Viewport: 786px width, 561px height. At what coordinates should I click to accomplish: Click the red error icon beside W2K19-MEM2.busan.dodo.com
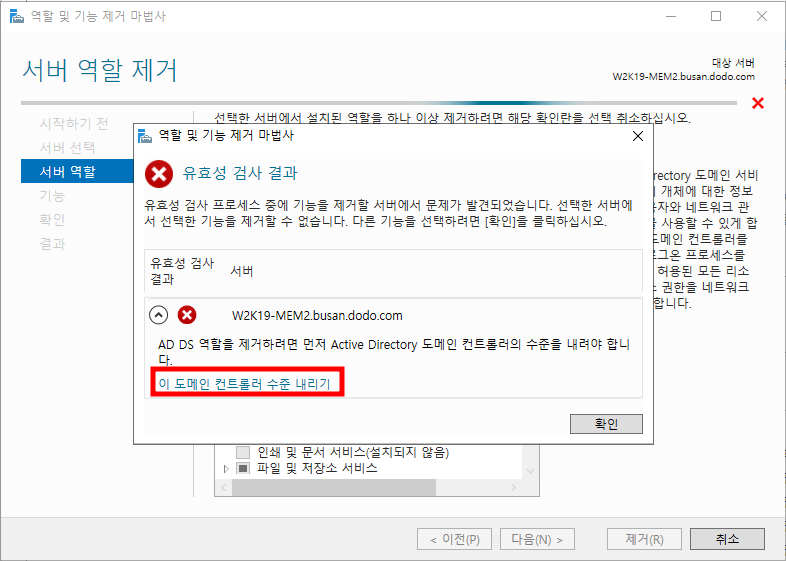pos(187,315)
